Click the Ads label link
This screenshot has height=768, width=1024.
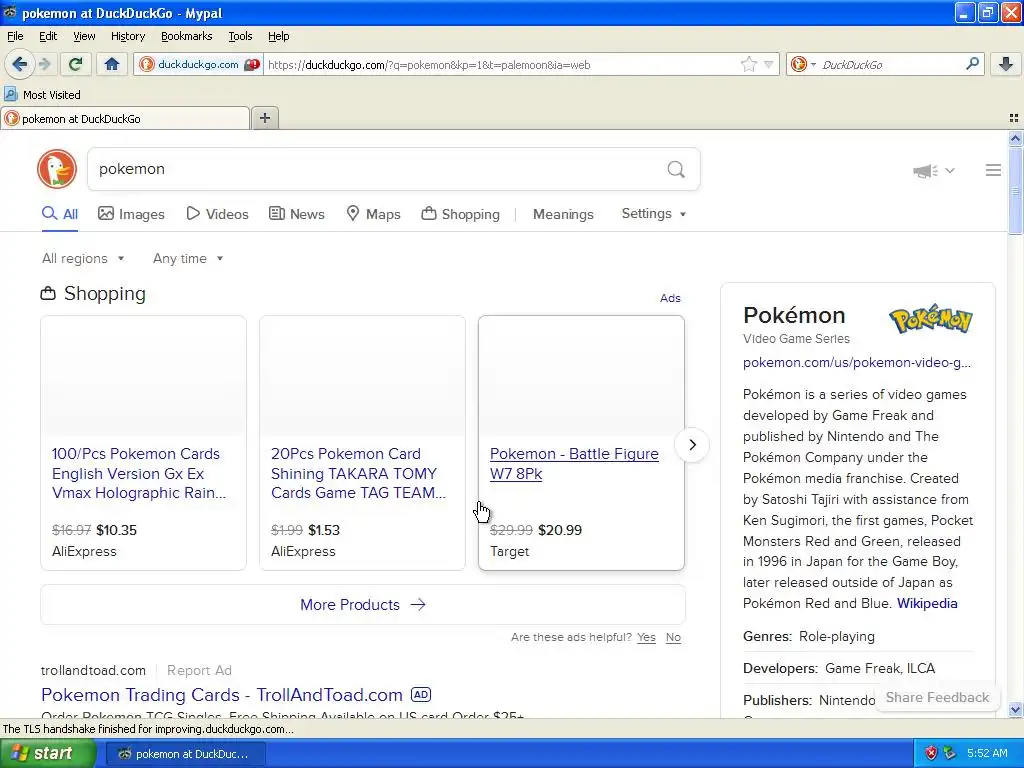coord(670,298)
